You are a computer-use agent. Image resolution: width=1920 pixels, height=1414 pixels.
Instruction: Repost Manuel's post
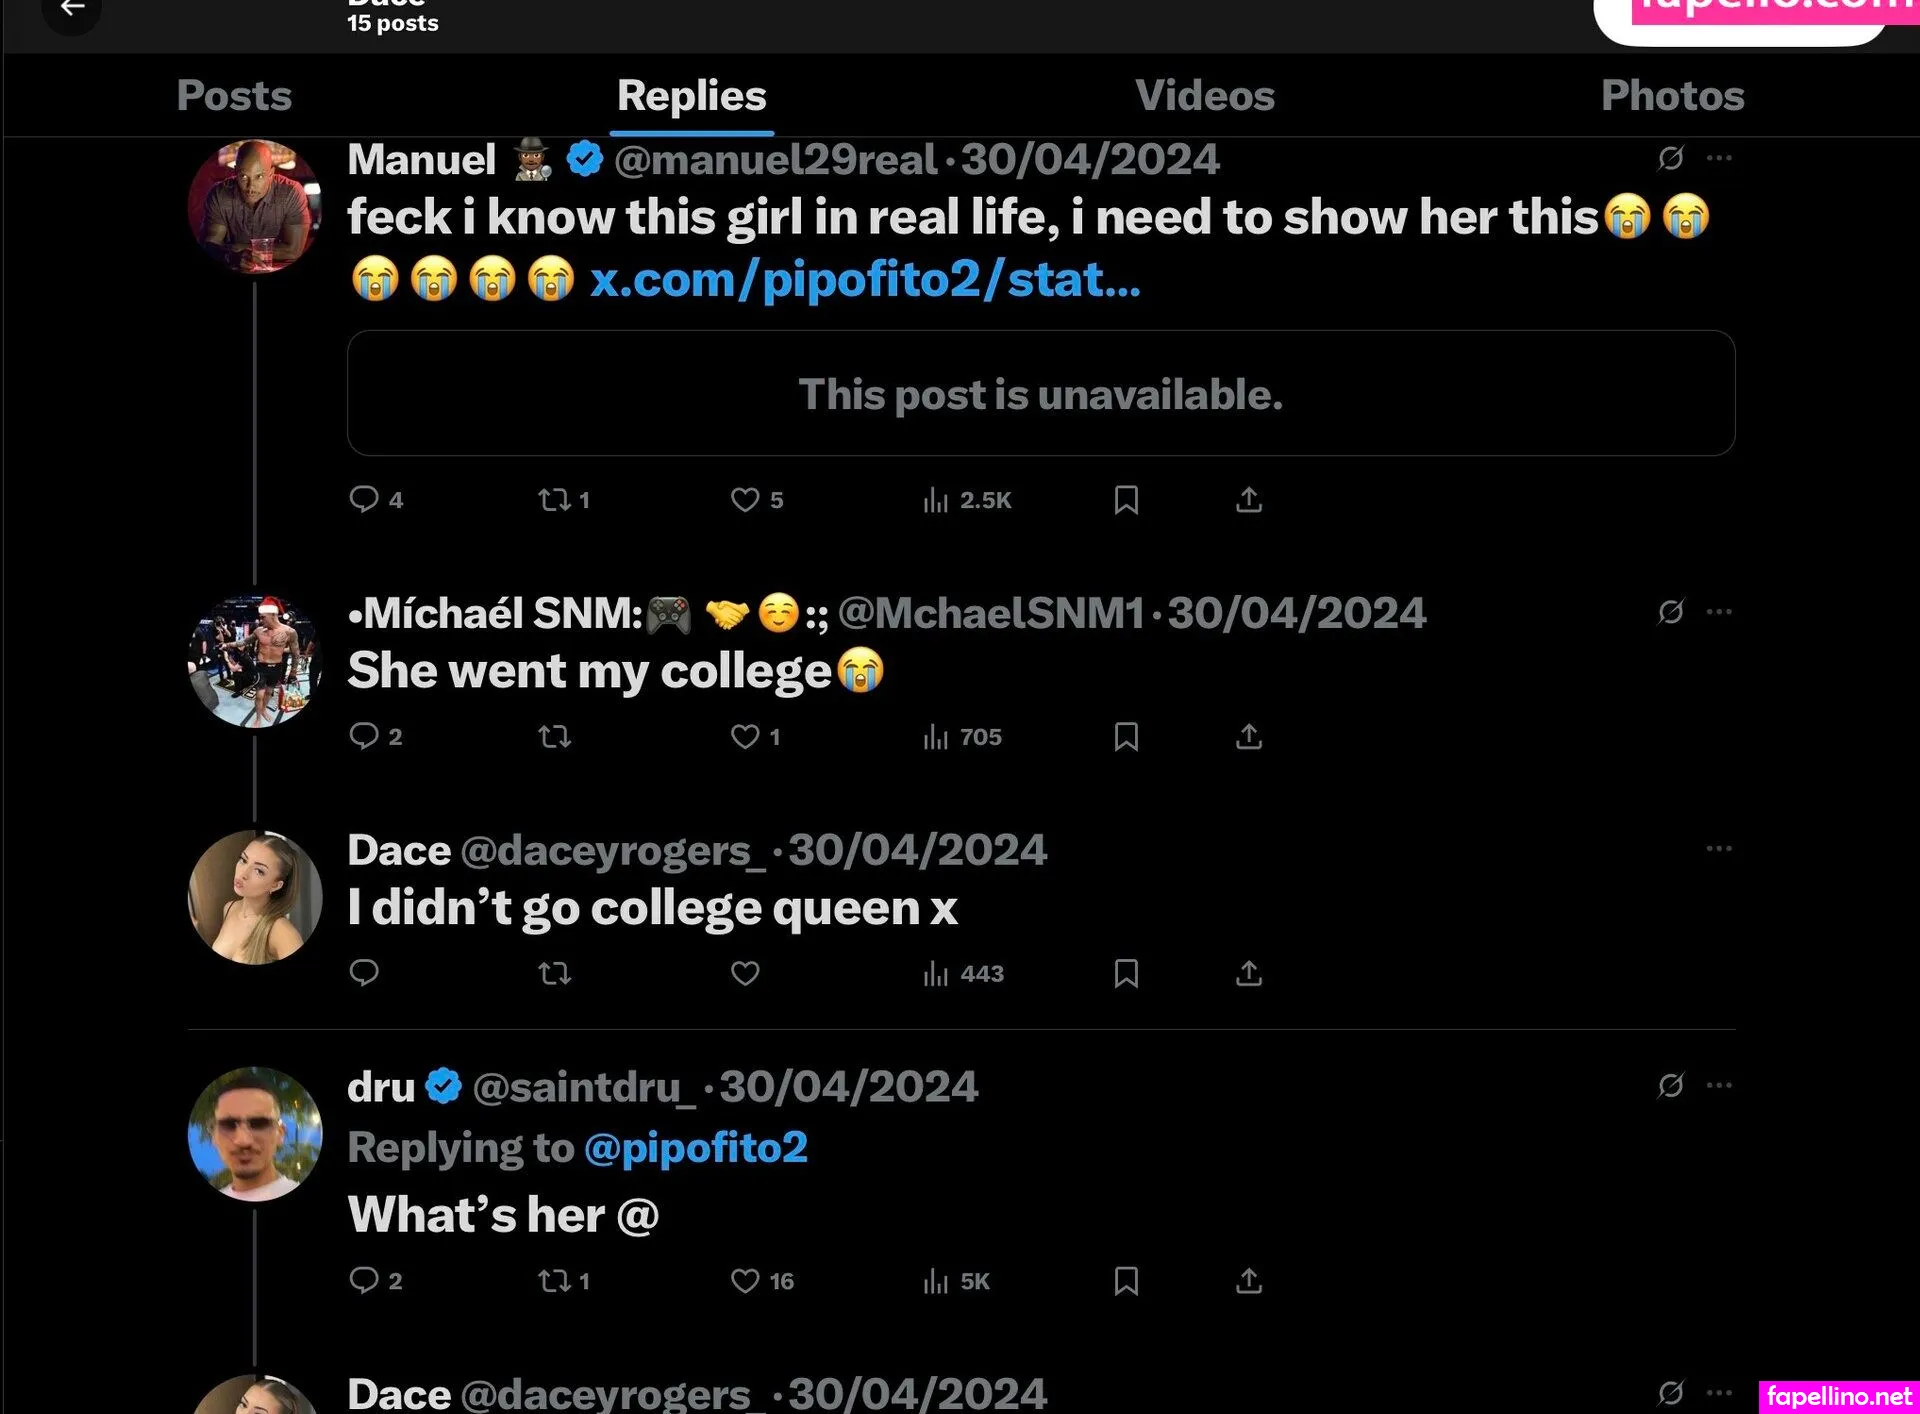point(554,499)
